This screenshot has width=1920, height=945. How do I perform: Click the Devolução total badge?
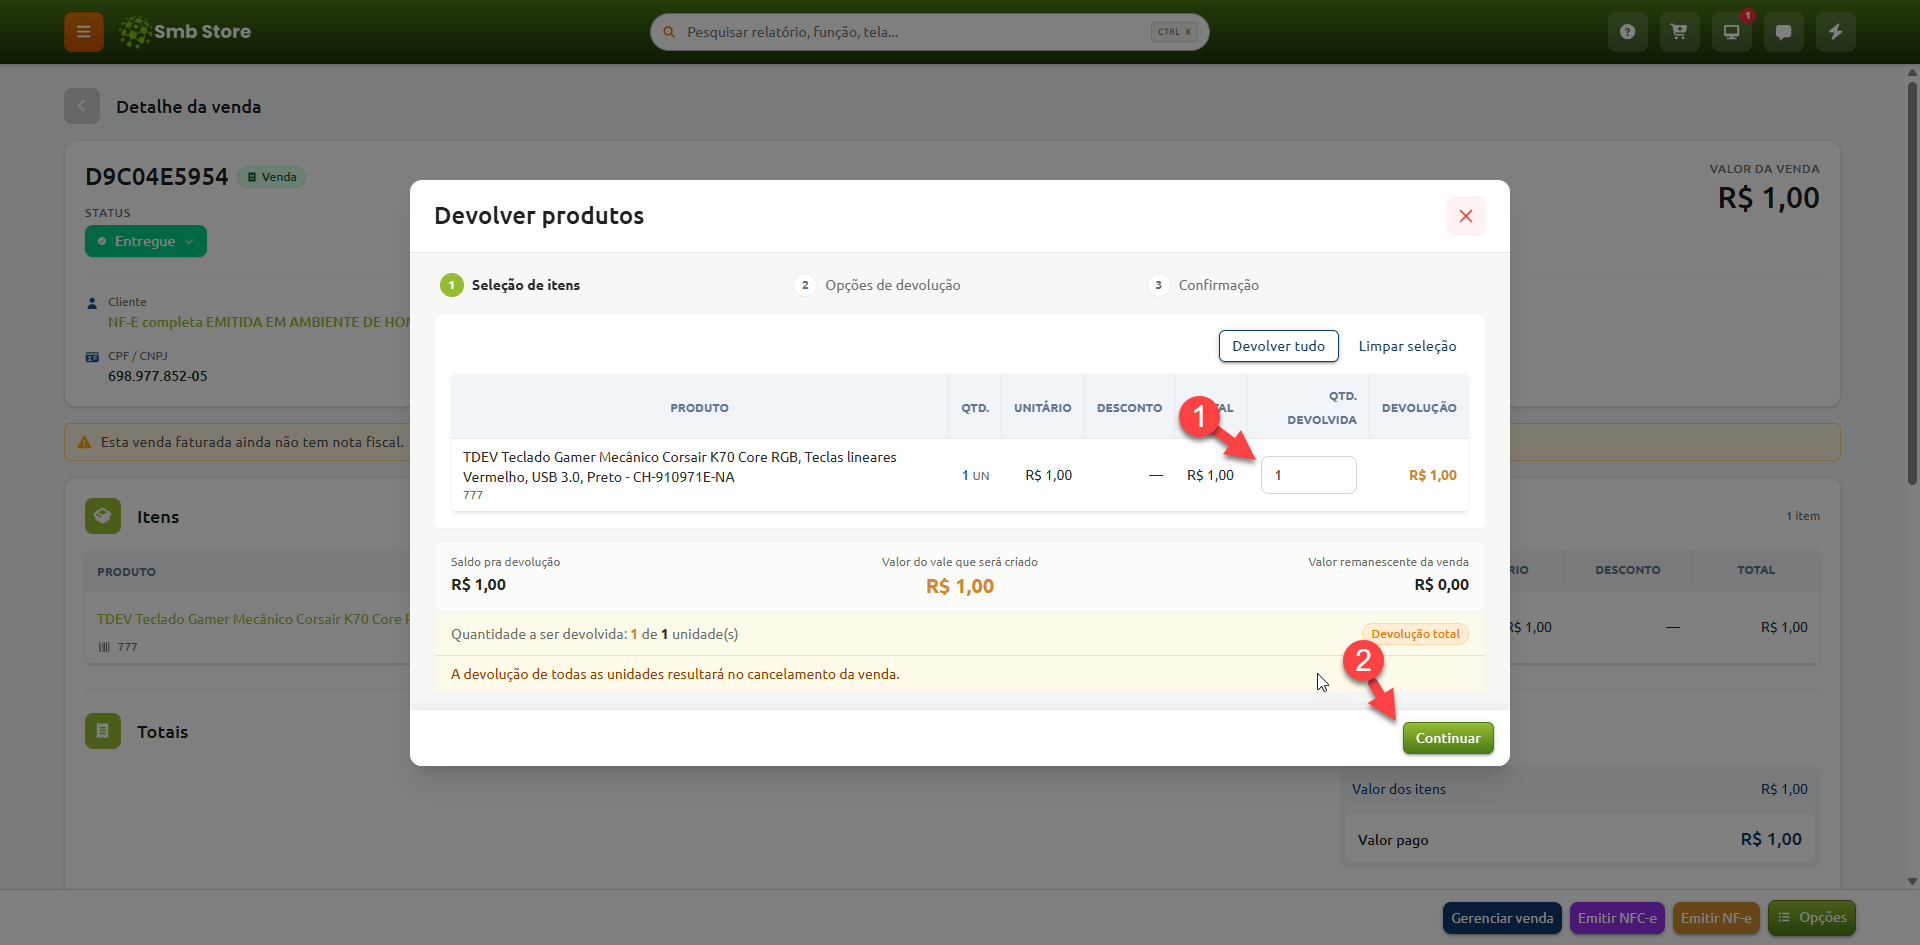(x=1415, y=634)
